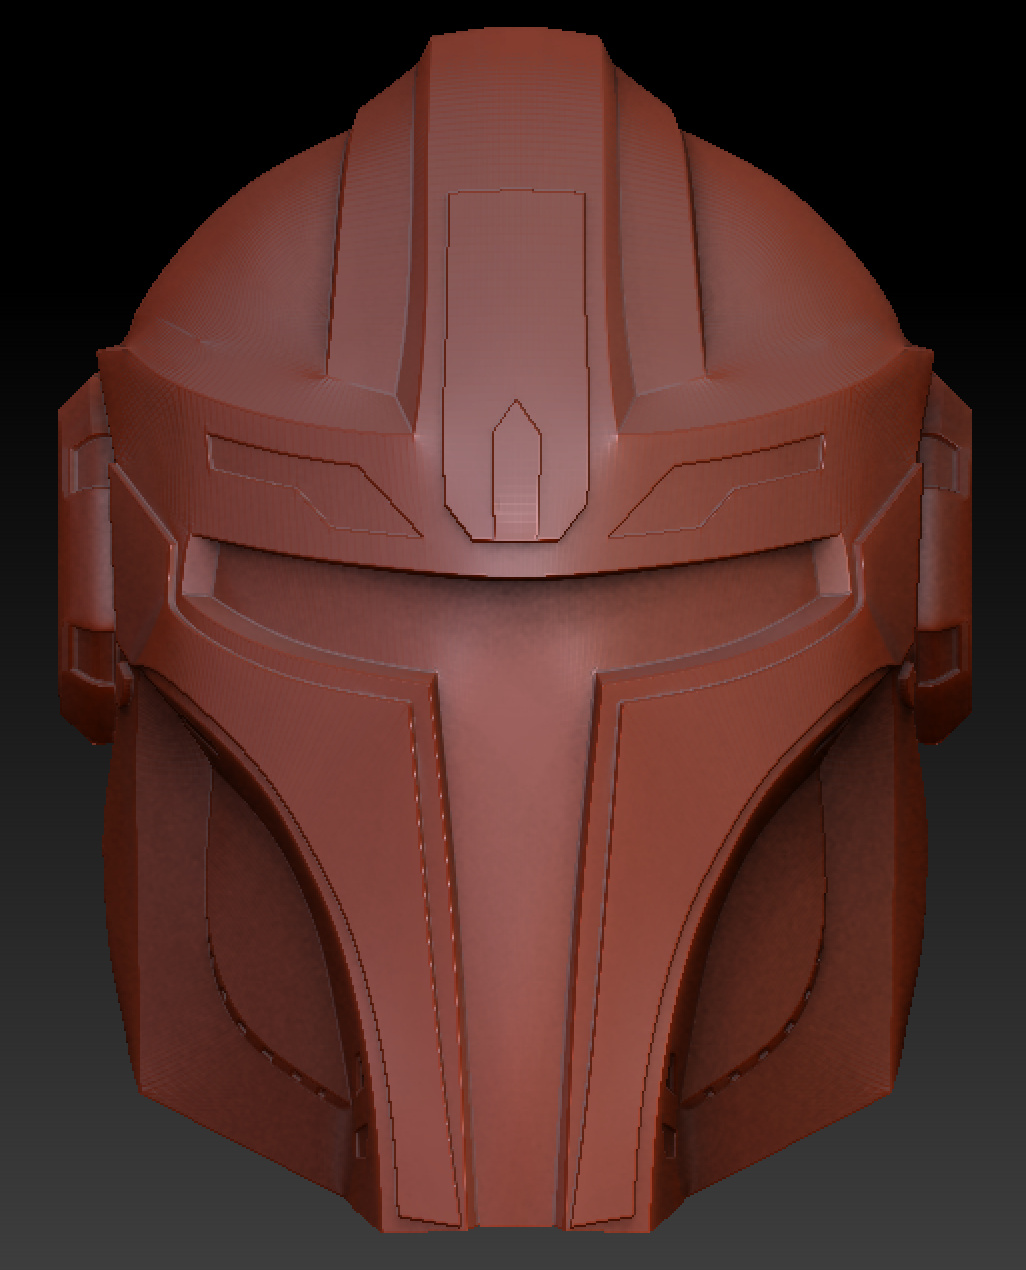Image resolution: width=1026 pixels, height=1270 pixels.
Task: Click the pointed emblem on helmet forehead
Action: click(x=516, y=470)
